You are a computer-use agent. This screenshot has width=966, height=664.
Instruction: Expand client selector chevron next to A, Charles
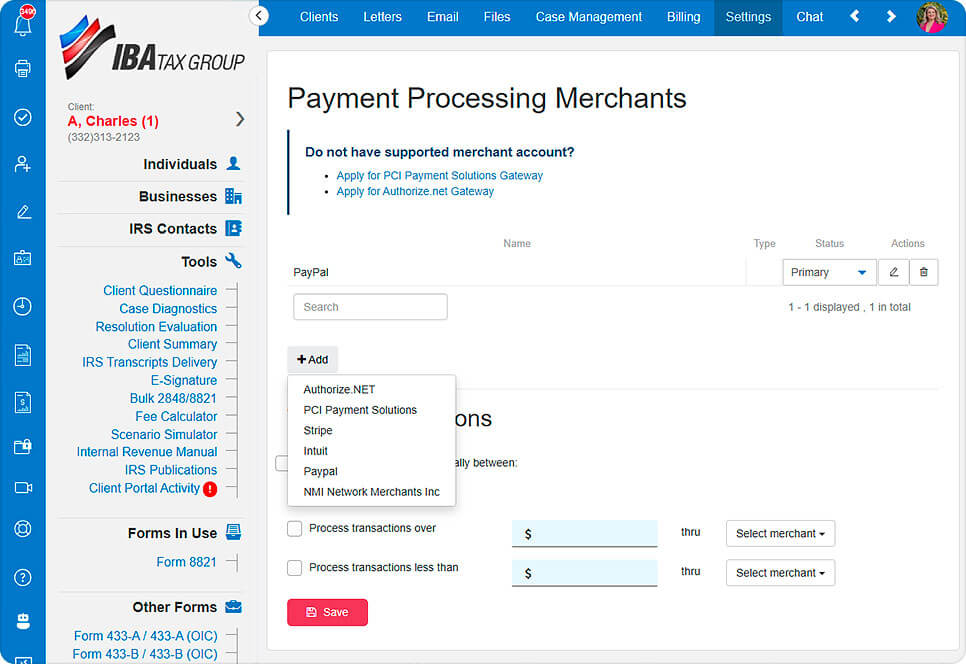pos(240,119)
